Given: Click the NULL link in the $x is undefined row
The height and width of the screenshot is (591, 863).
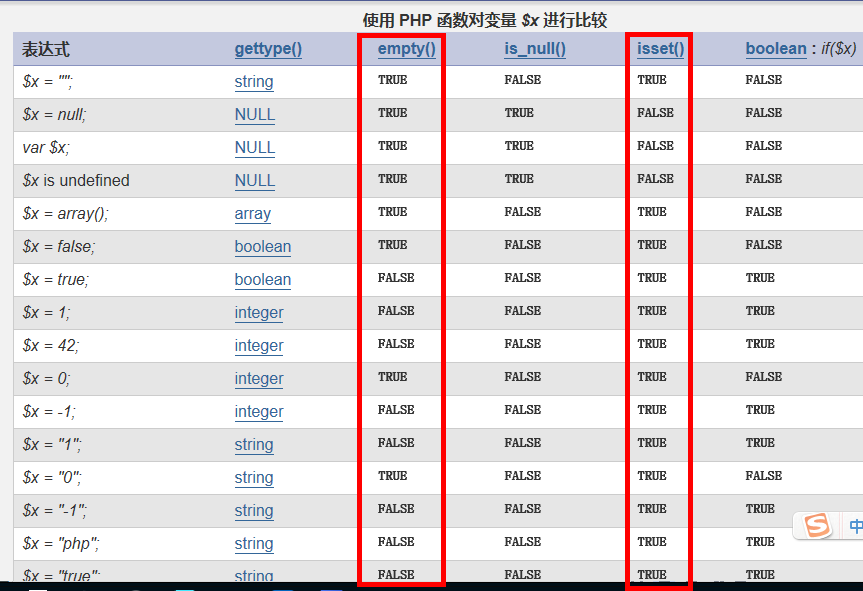Looking at the screenshot, I should 255,180.
